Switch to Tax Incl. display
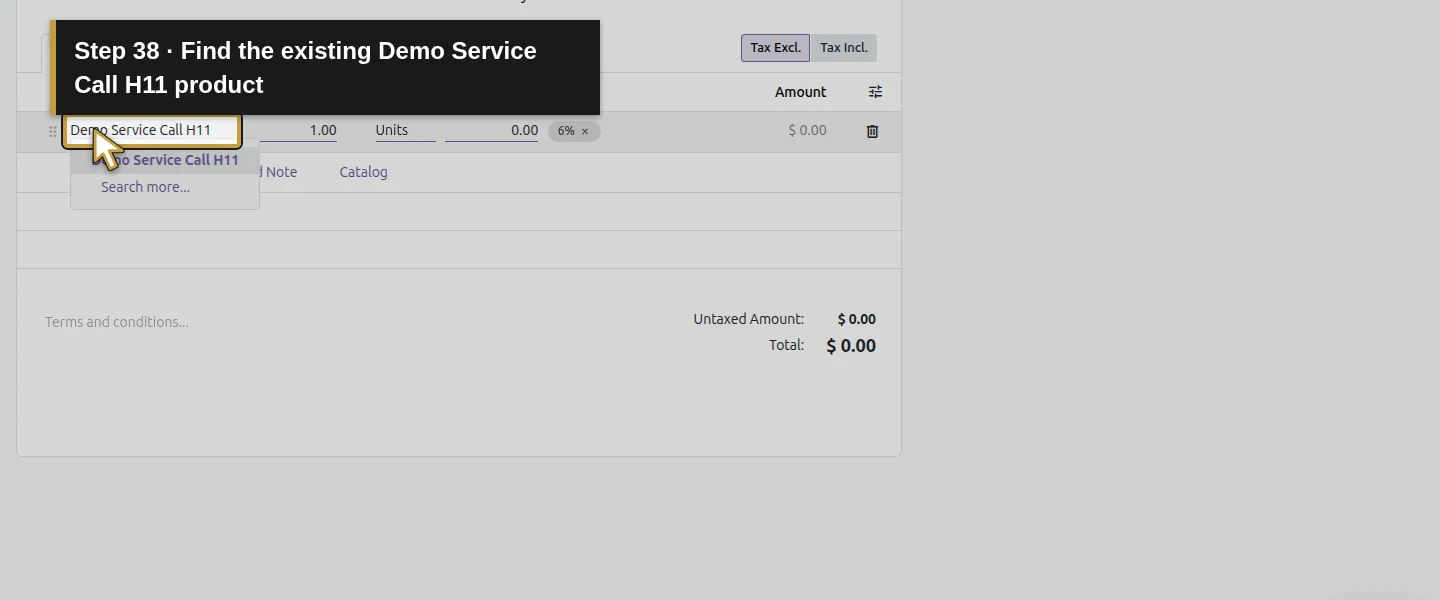The height and width of the screenshot is (600, 1440). 843,48
